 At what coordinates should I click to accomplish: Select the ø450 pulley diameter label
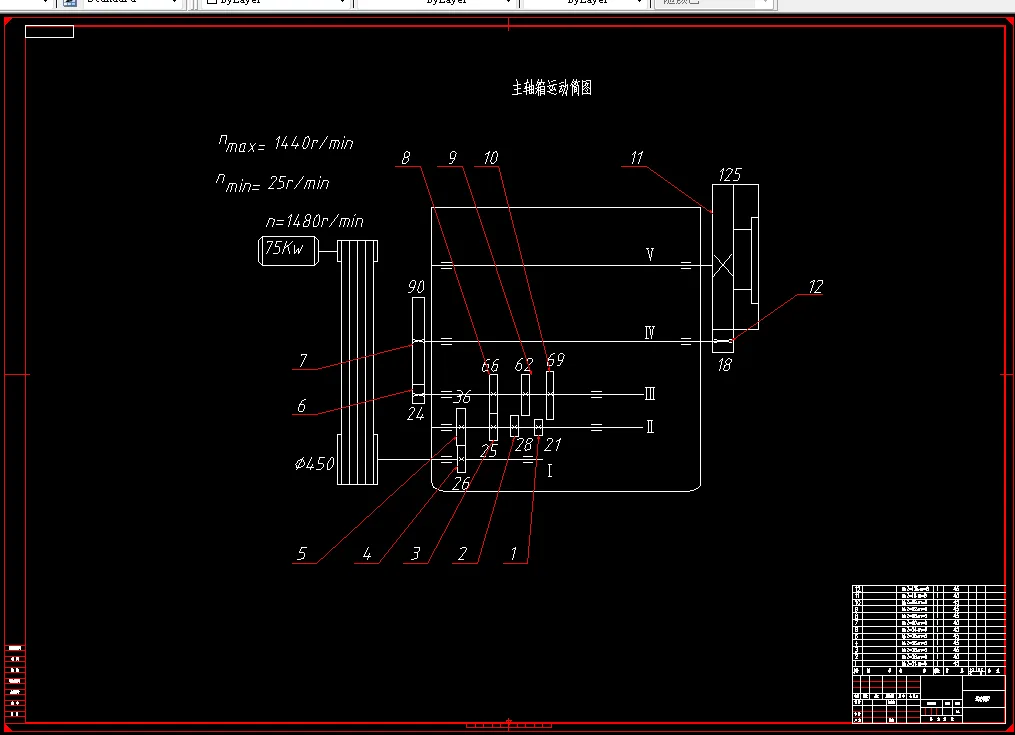click(315, 464)
